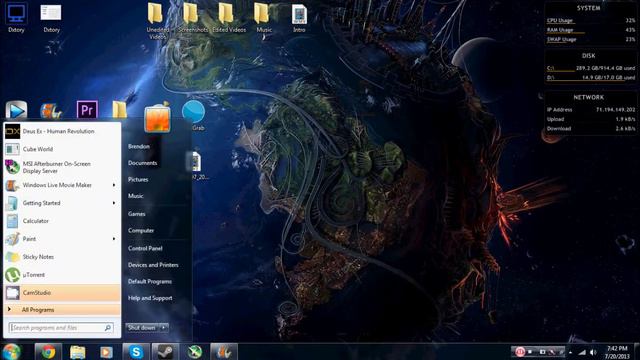Open Pictures from Start menu right pane
640x360 pixels.
coord(138,180)
